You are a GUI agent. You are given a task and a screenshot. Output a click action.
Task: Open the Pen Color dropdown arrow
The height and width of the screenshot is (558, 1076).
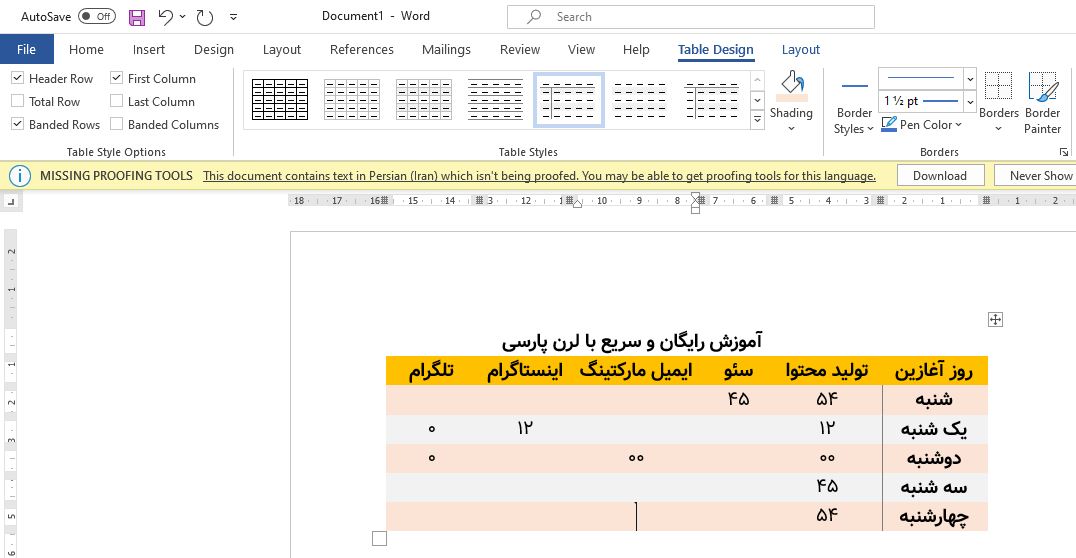point(959,124)
